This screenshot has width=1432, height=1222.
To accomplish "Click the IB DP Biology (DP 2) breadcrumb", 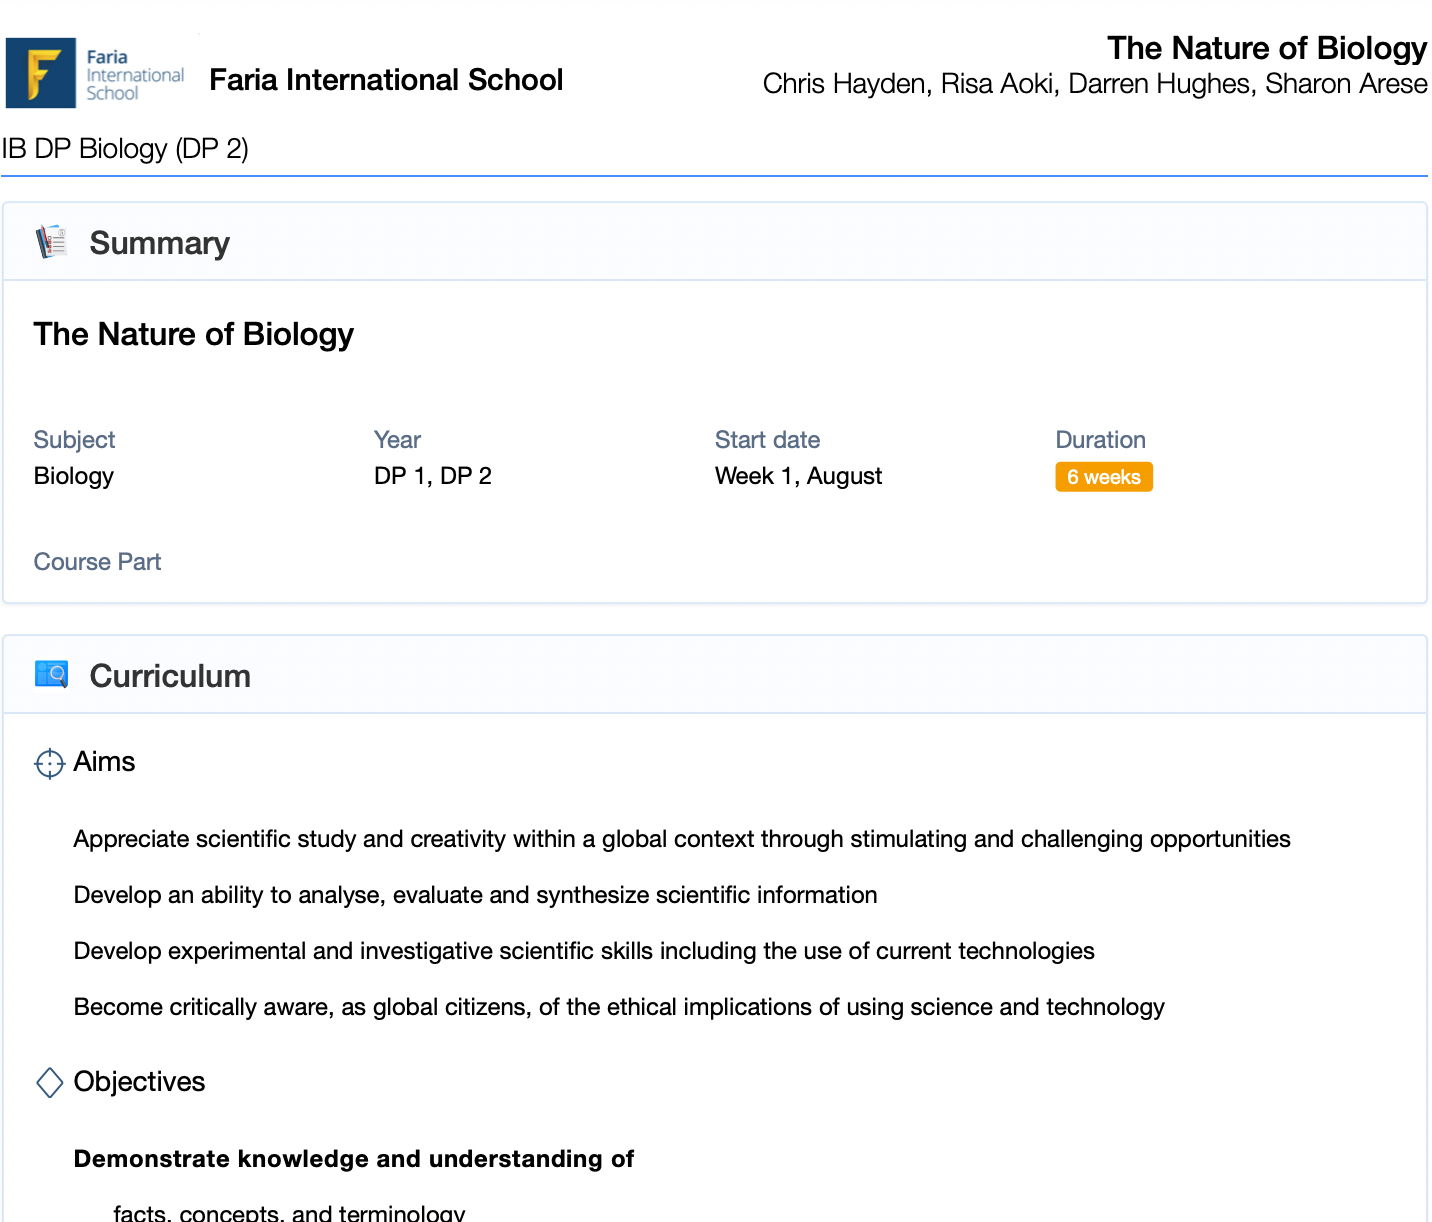I will [x=125, y=149].
